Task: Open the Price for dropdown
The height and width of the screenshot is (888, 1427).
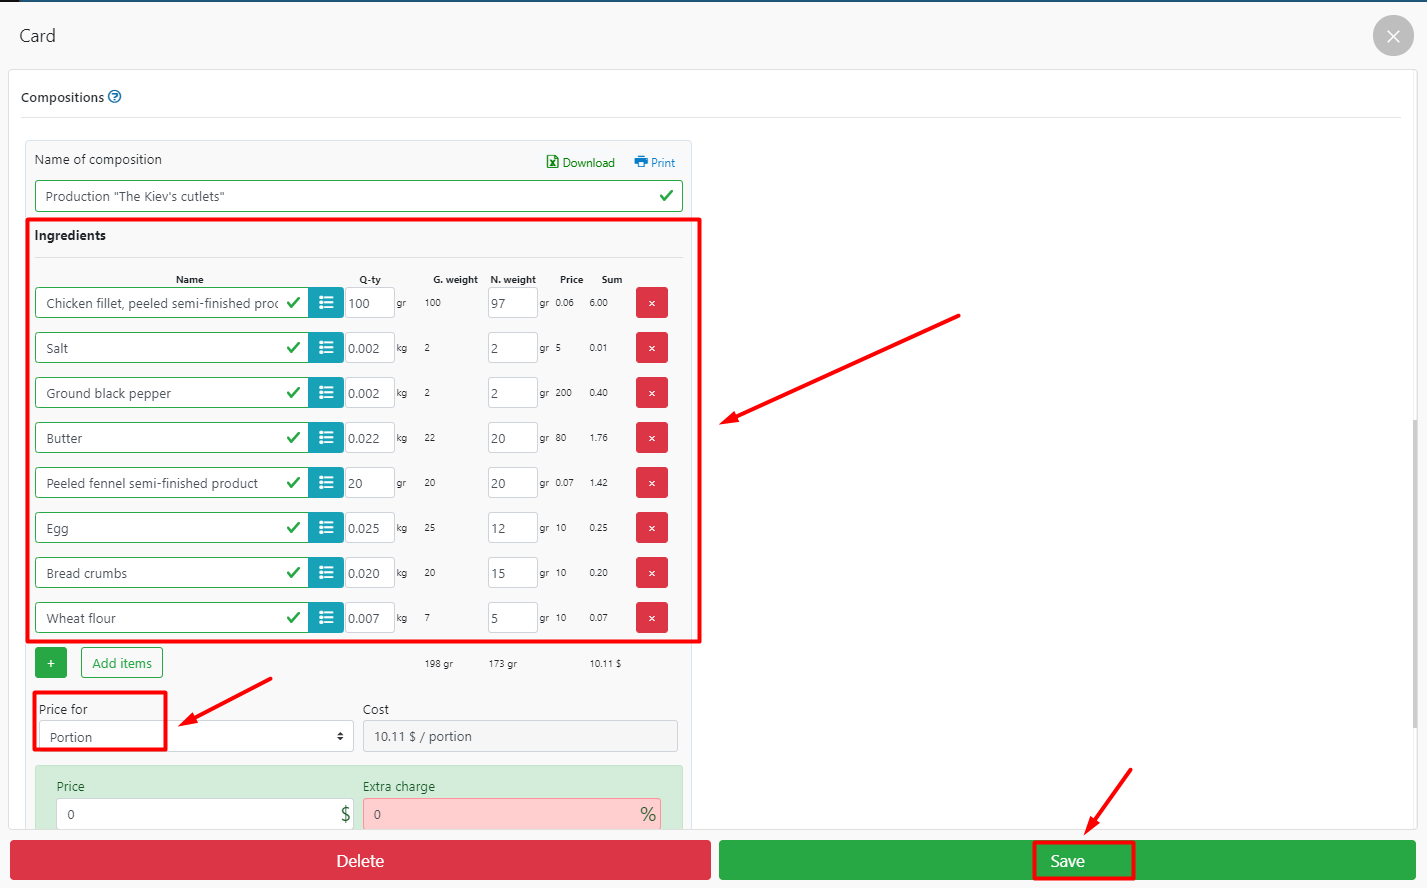Action: tap(196, 737)
